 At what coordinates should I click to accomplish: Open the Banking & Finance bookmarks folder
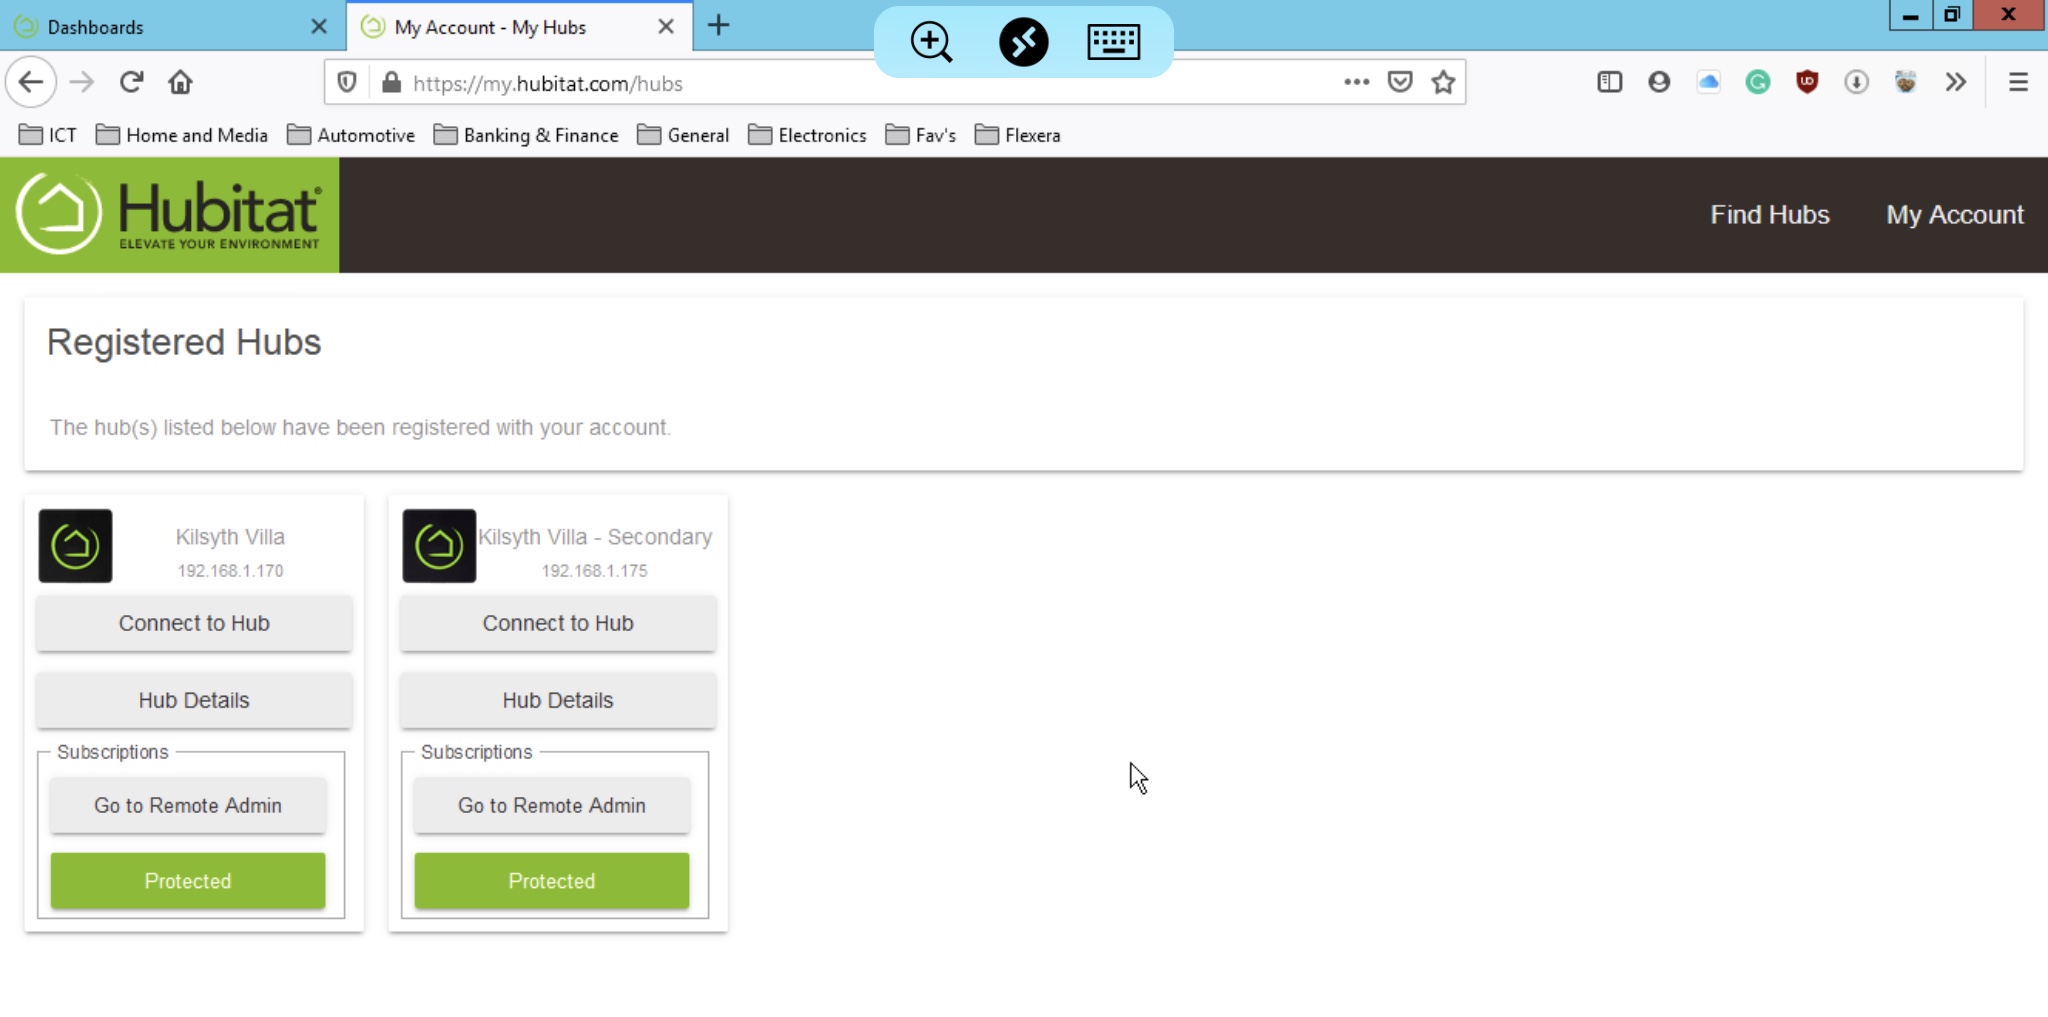click(526, 135)
